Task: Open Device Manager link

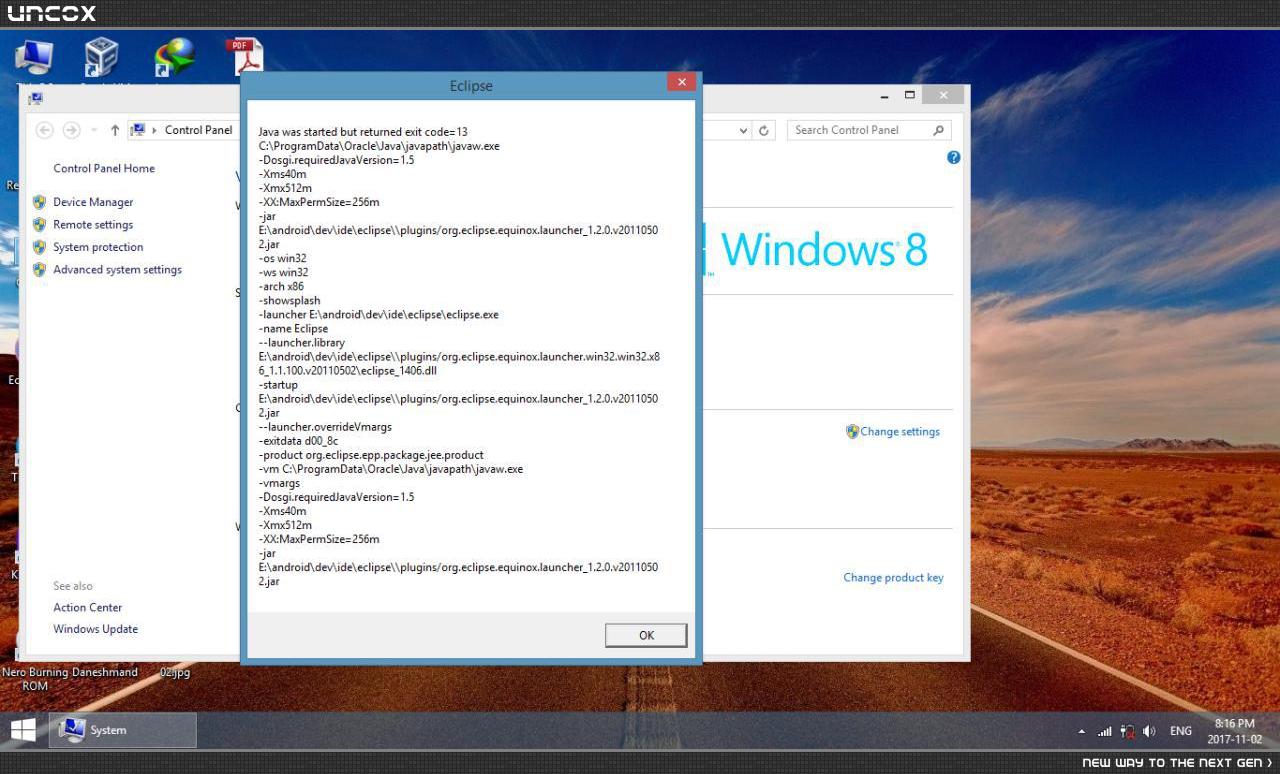Action: [93, 202]
